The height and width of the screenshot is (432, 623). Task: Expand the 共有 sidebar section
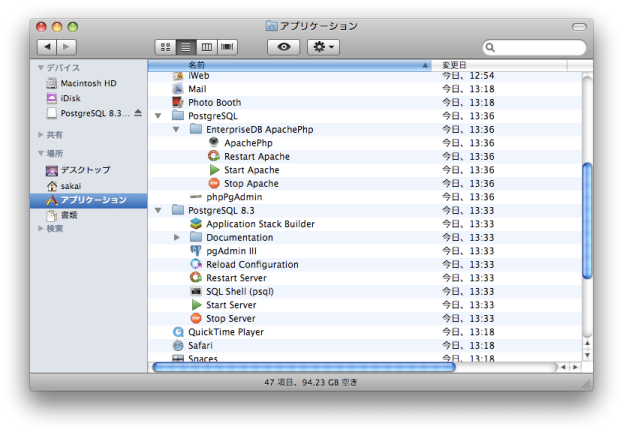point(41,135)
